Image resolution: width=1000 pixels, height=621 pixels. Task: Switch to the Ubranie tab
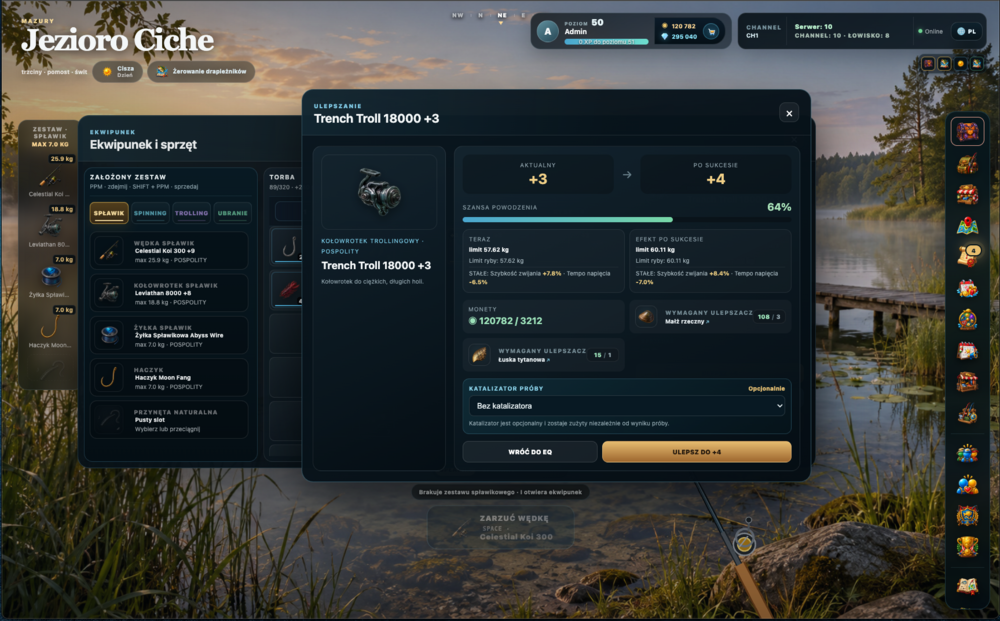pyautogui.click(x=233, y=213)
